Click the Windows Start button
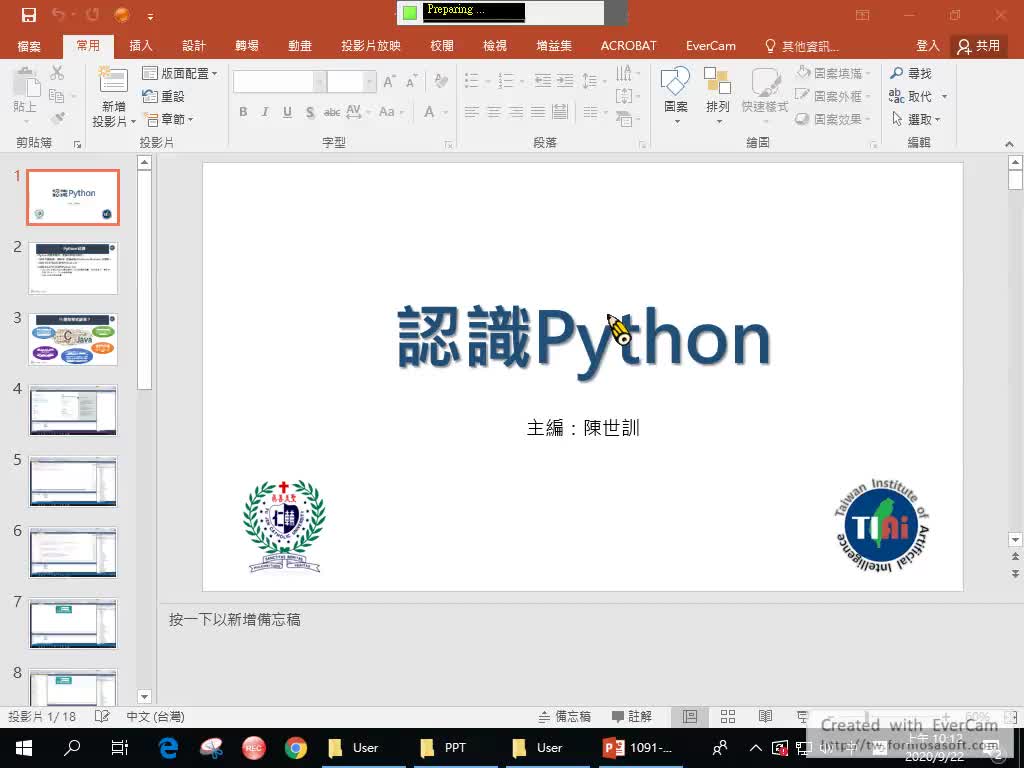 pyautogui.click(x=24, y=748)
